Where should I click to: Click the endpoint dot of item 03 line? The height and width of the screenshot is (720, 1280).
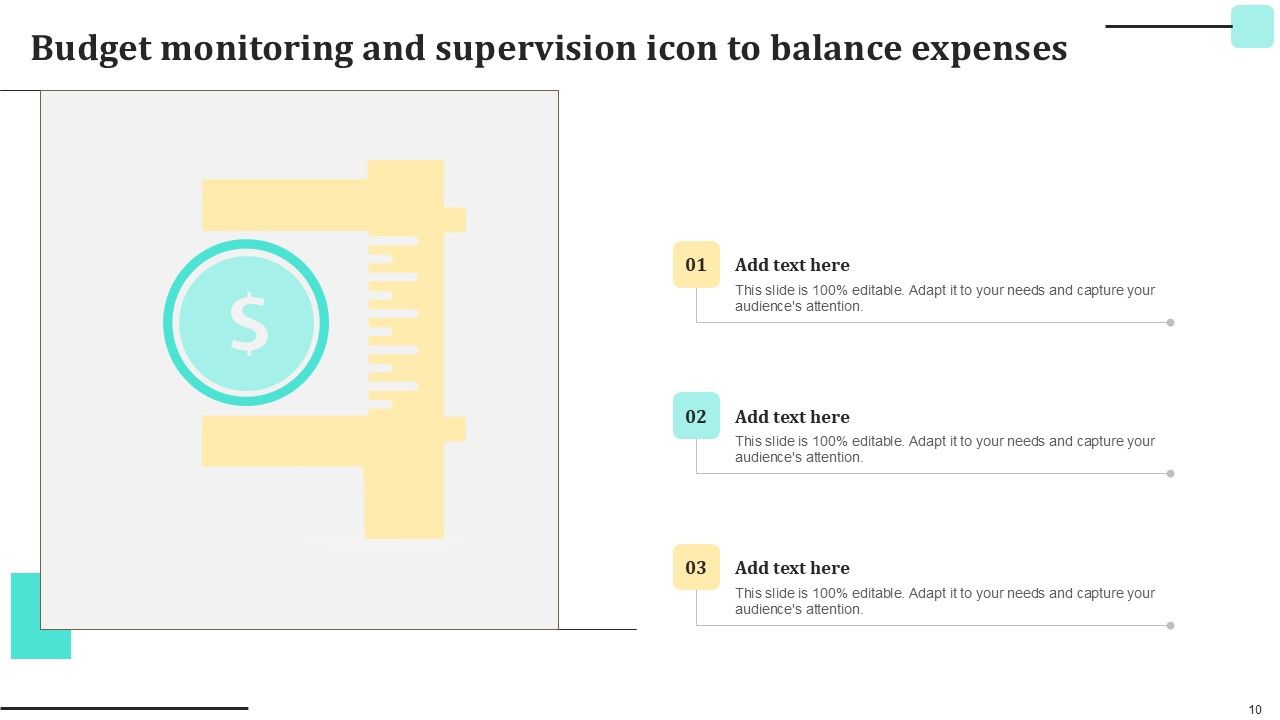1170,626
